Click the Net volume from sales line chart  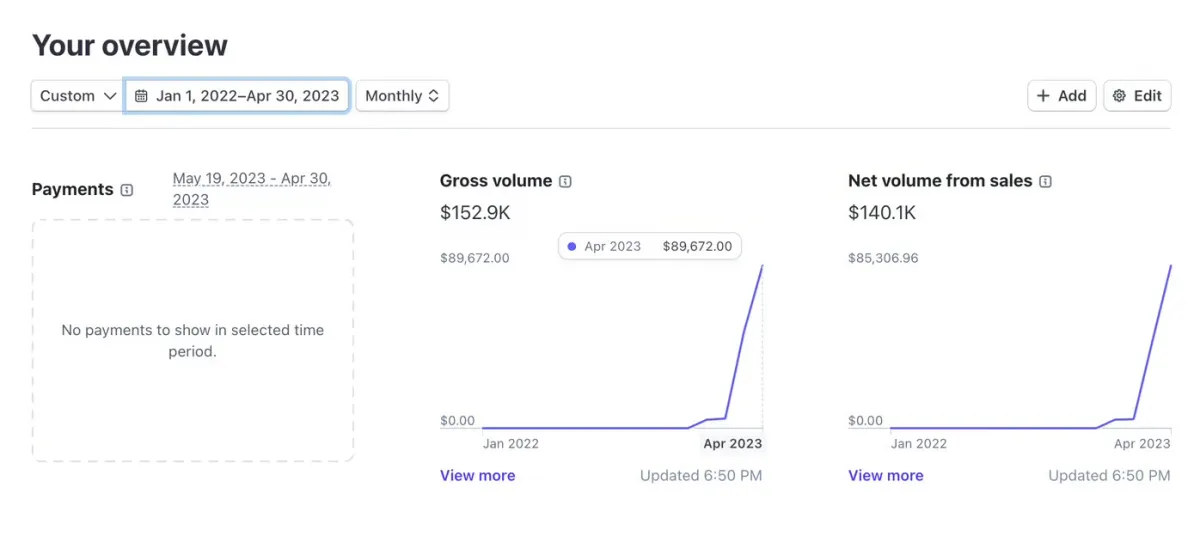click(1152, 338)
